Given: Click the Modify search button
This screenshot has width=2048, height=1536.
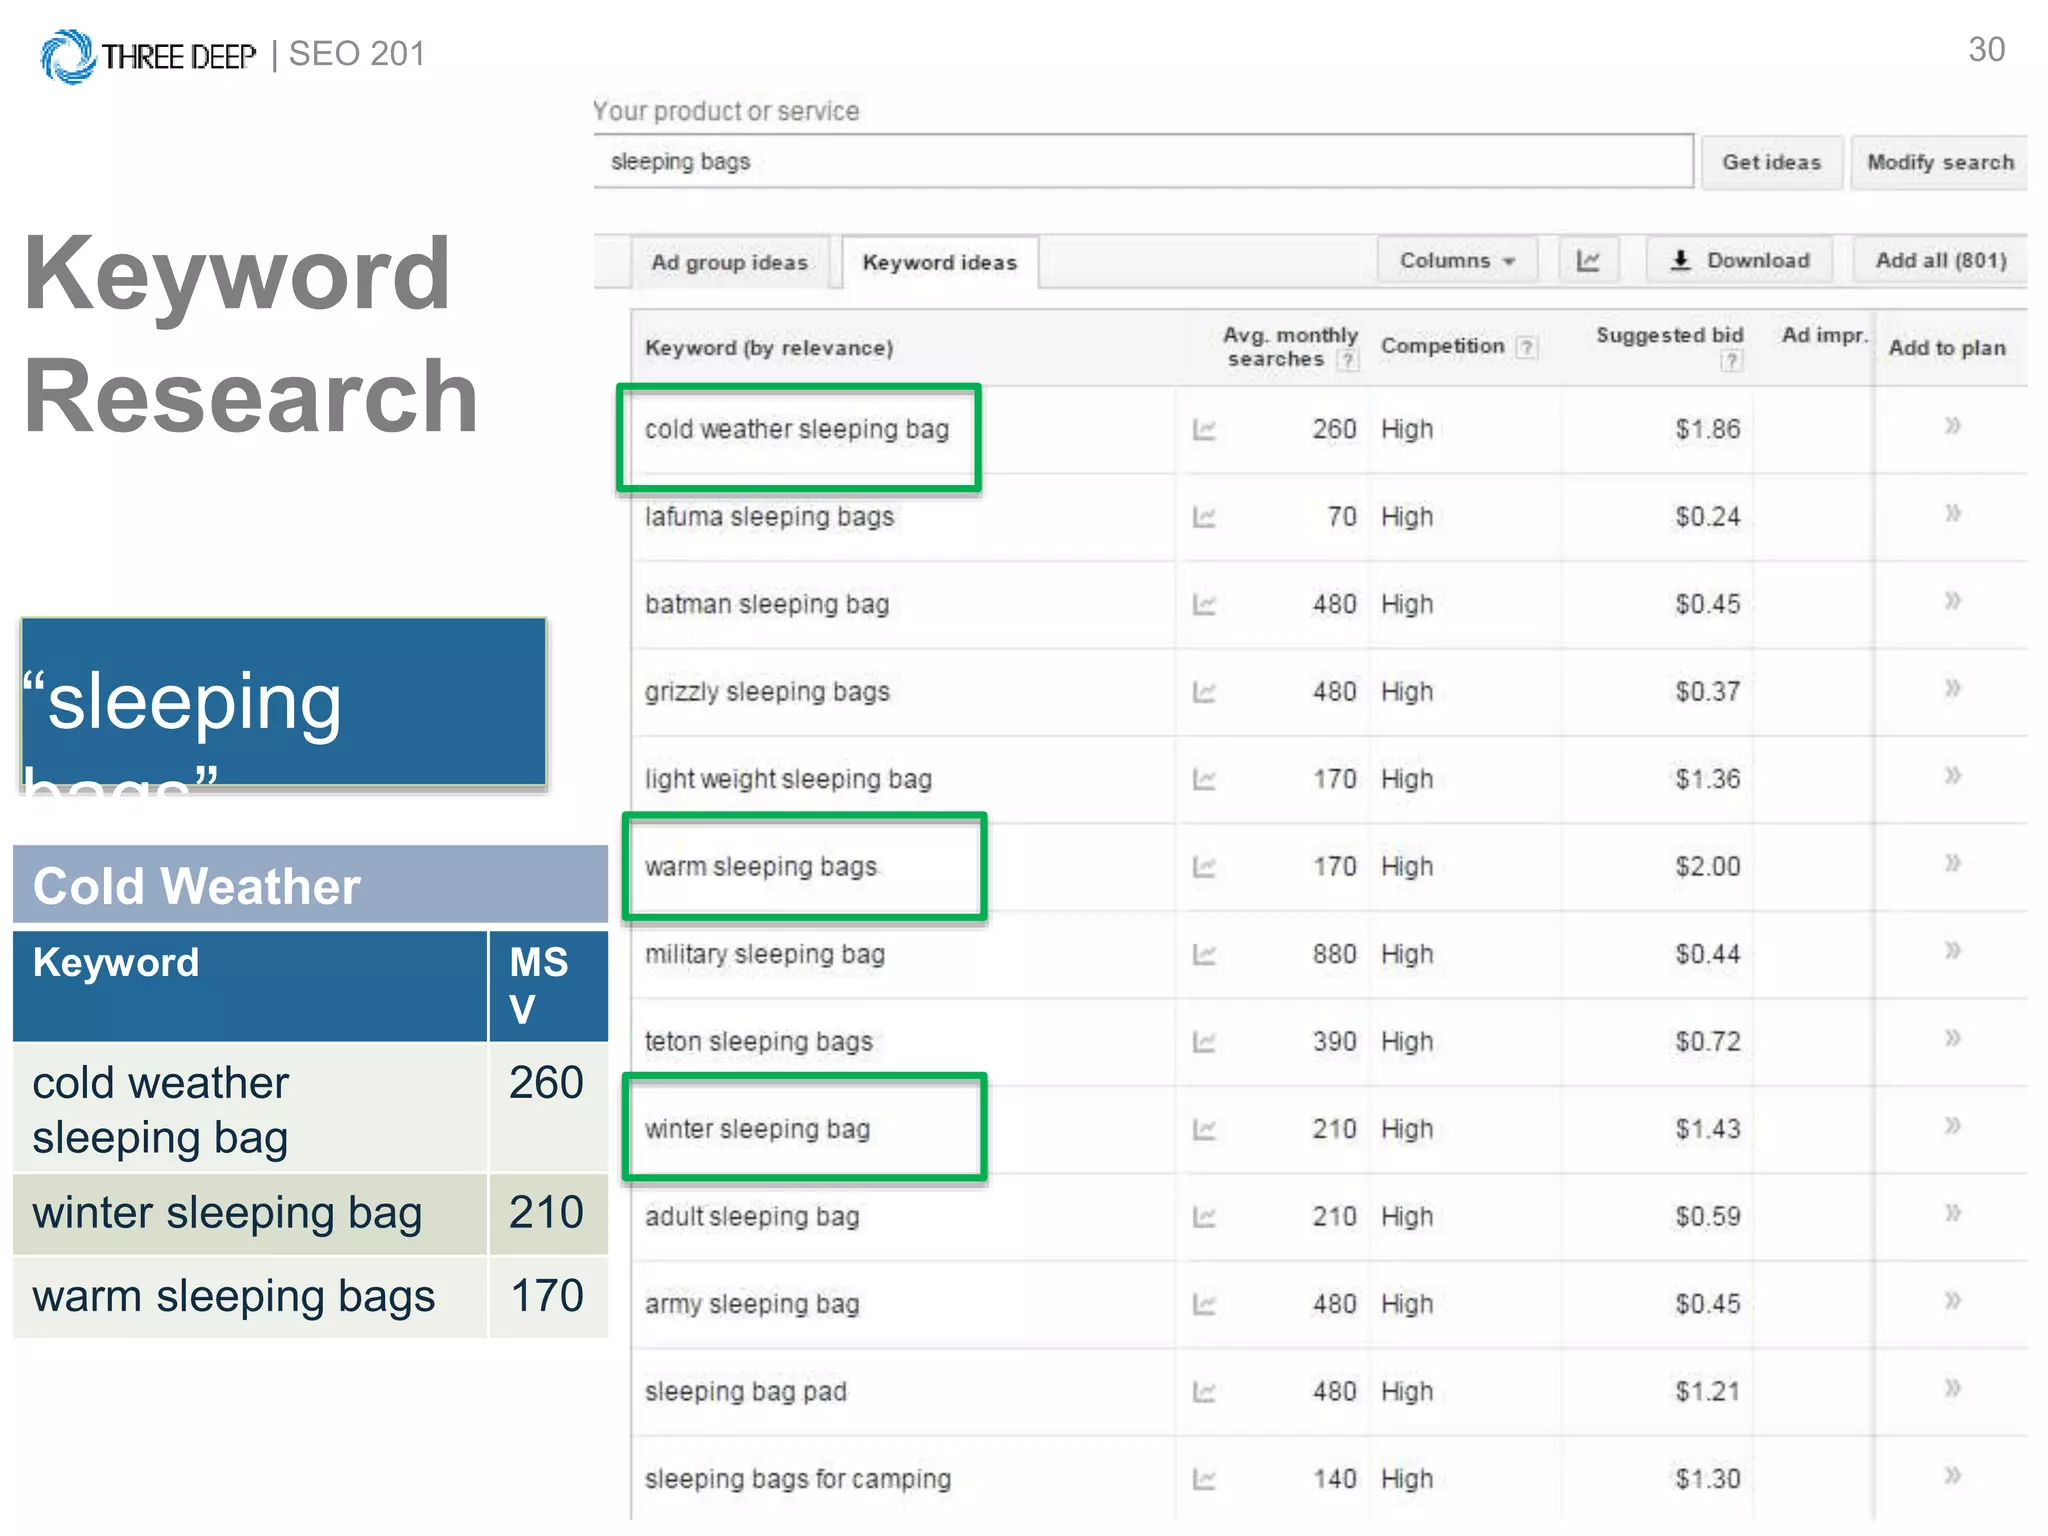Looking at the screenshot, I should [x=1939, y=163].
